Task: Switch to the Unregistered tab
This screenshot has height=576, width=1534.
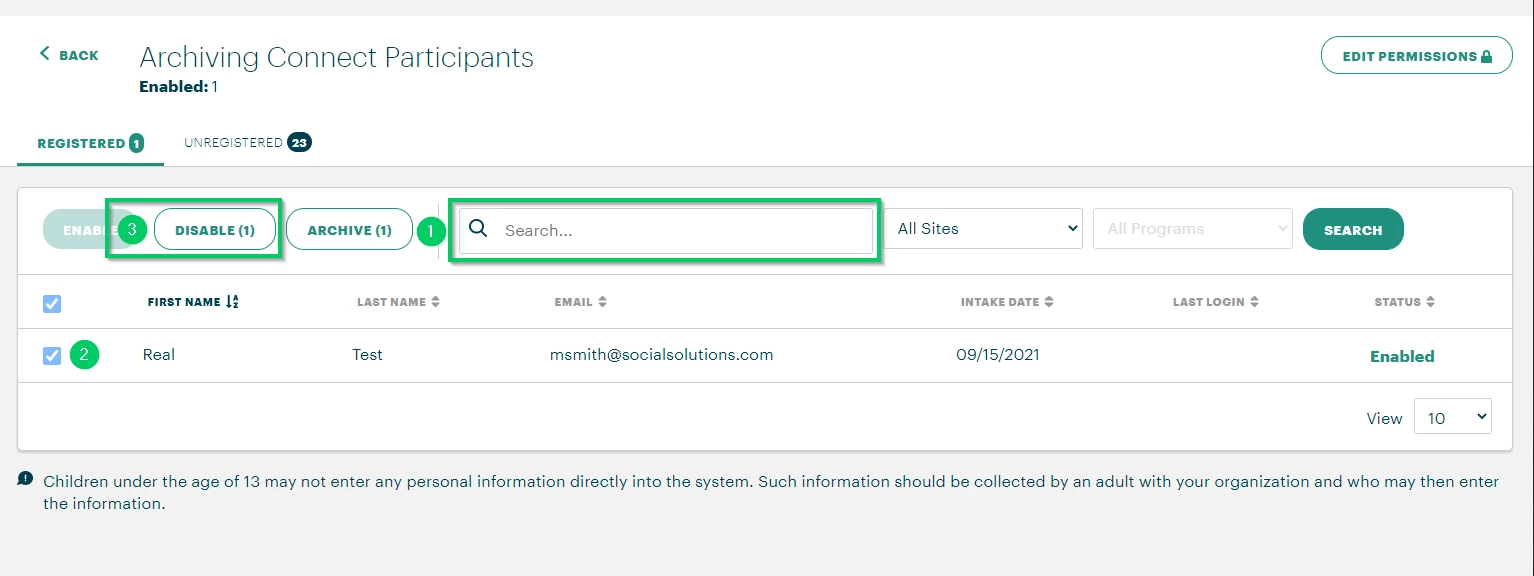Action: (x=247, y=143)
